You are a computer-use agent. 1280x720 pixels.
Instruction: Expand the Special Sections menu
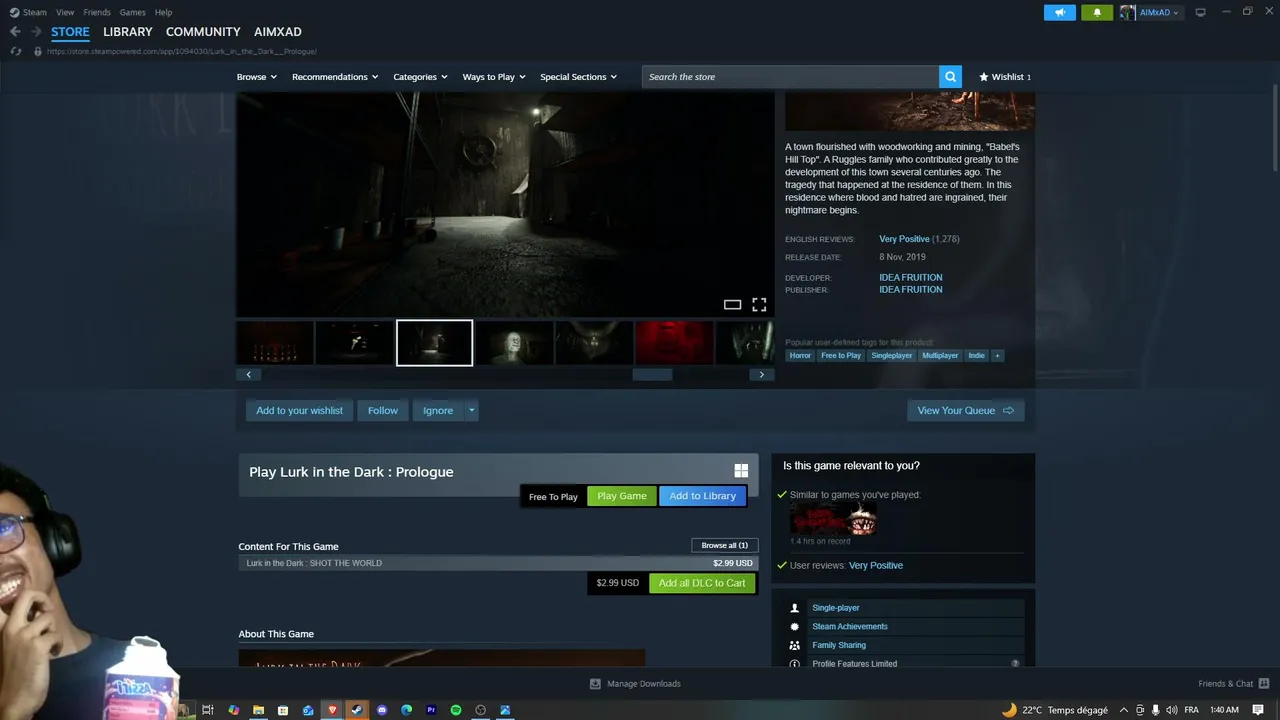(x=578, y=77)
